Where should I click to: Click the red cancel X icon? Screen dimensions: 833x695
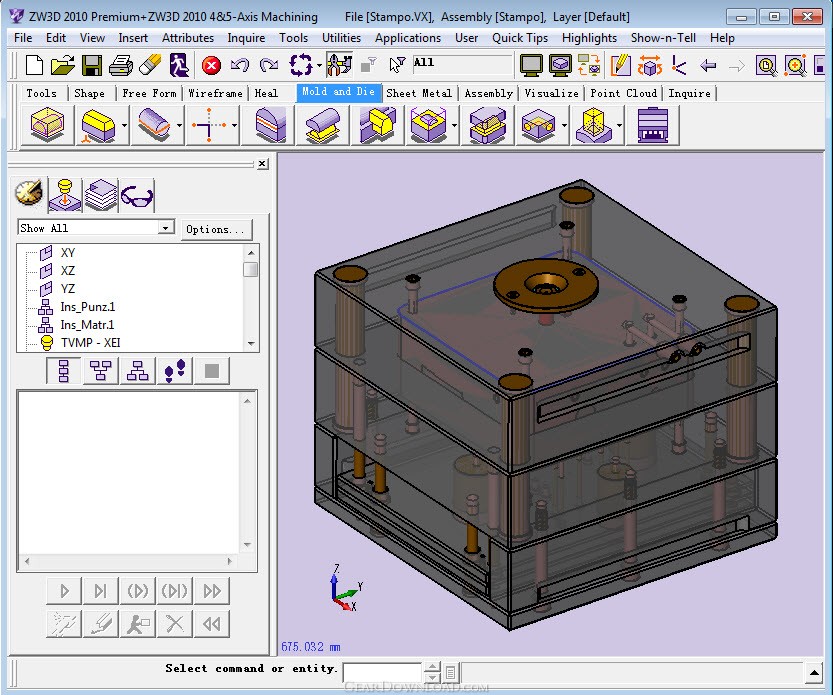[x=211, y=66]
